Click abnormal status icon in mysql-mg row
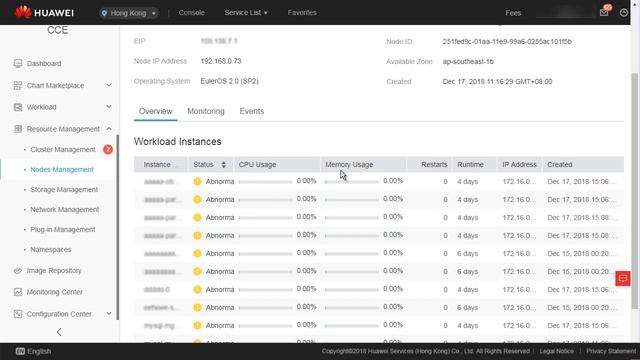640x360 pixels. point(198,325)
